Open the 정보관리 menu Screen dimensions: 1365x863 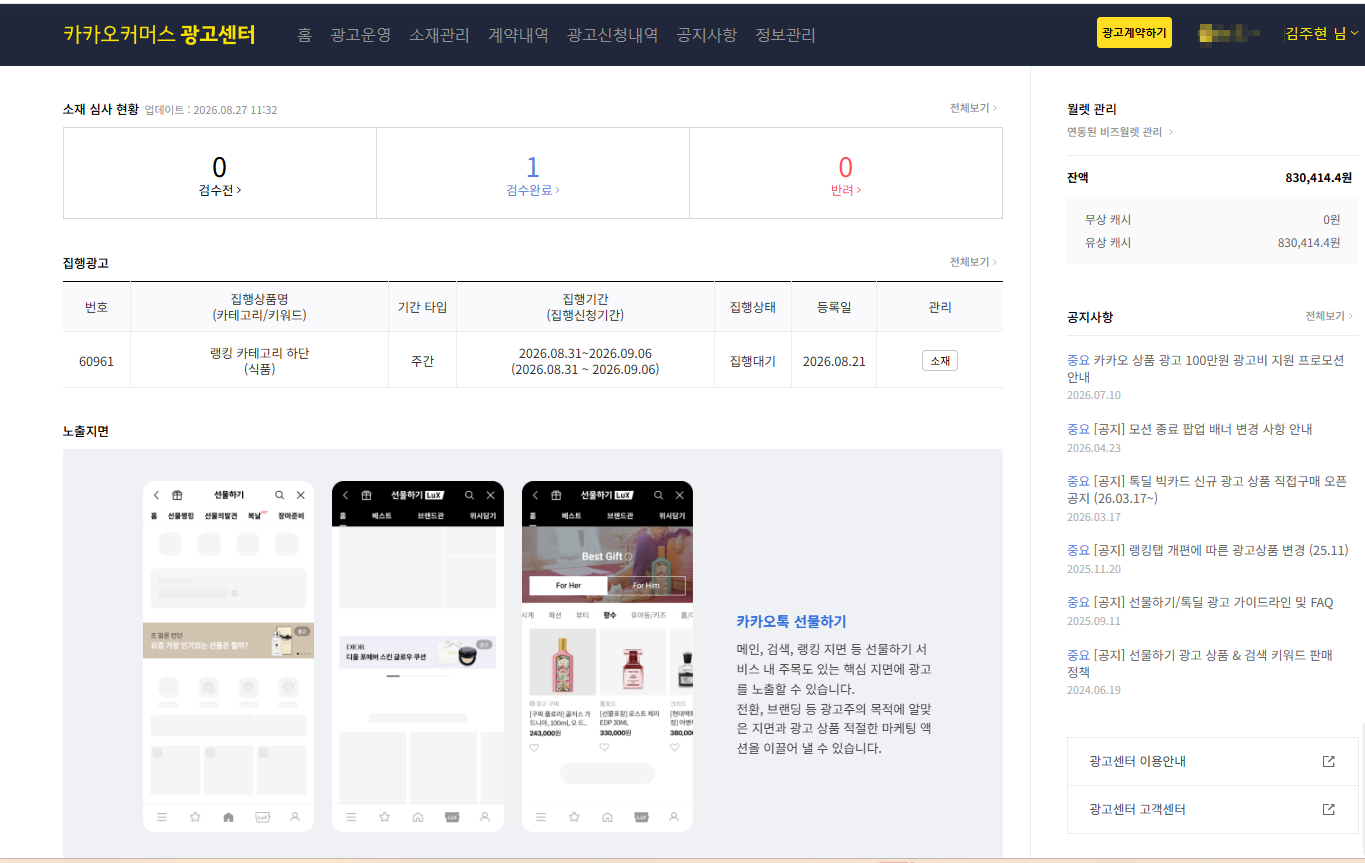tap(785, 35)
